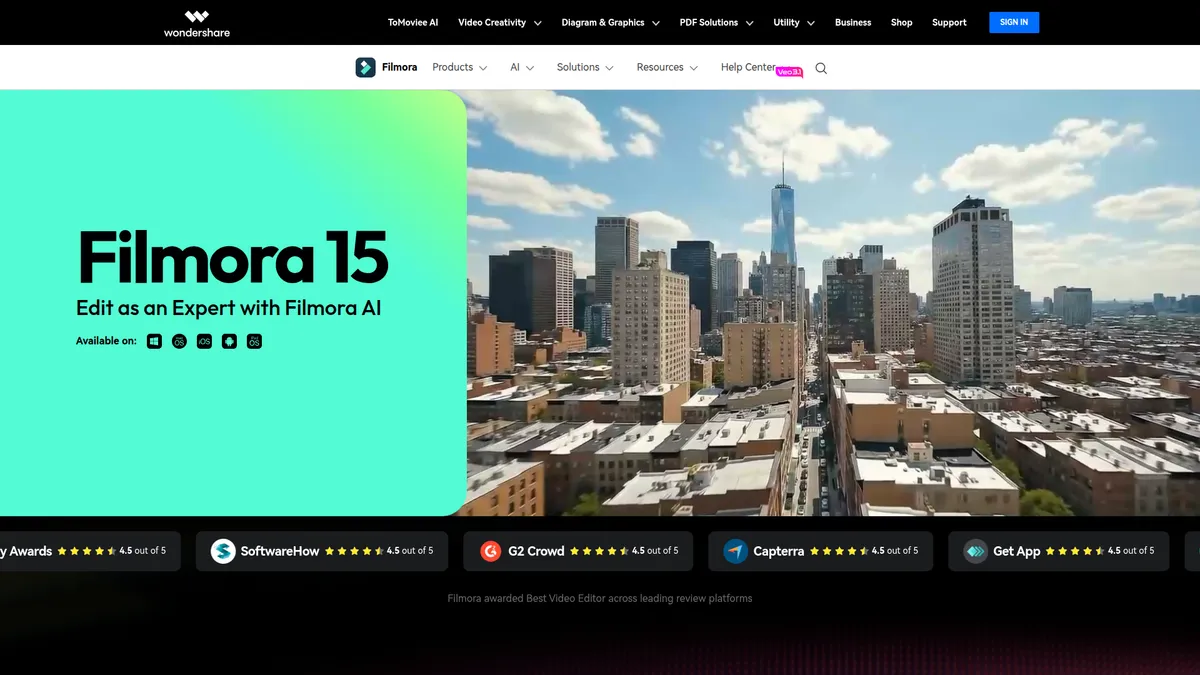Click the G2 Crowd rating badge
Screen dimensions: 1200x675
click(577, 551)
